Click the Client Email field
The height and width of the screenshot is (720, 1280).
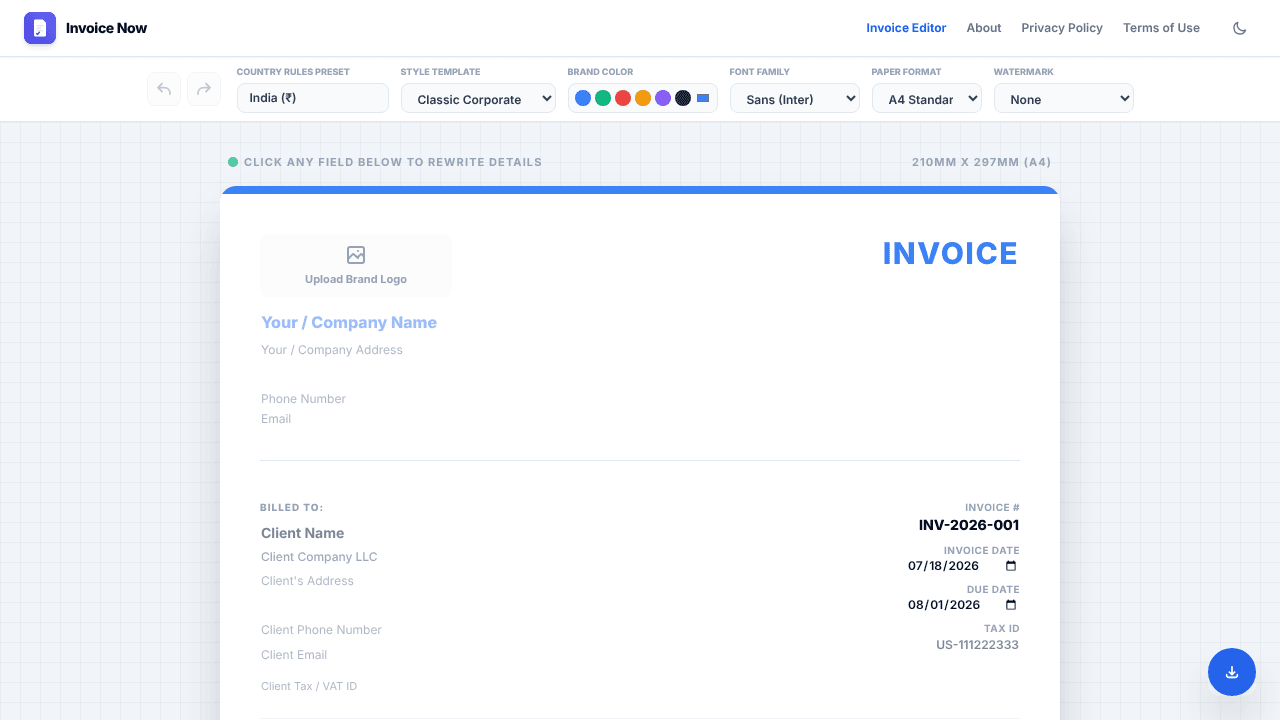pos(294,655)
